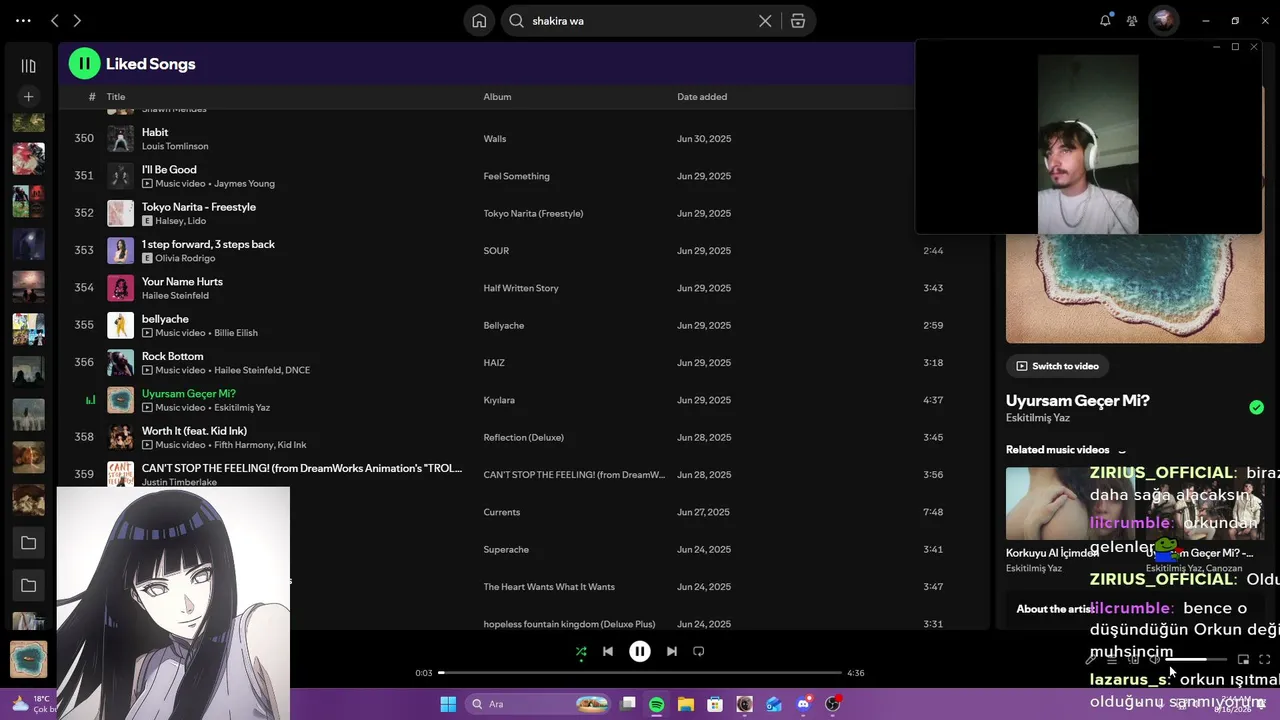Mute using the volume speaker icon
The image size is (1280, 720).
point(1154,659)
